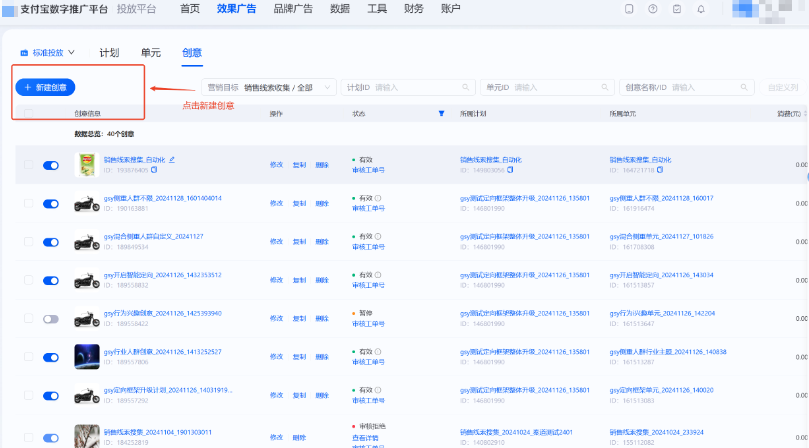
Task: Click the 自定义列 button
Action: pyautogui.click(x=783, y=87)
